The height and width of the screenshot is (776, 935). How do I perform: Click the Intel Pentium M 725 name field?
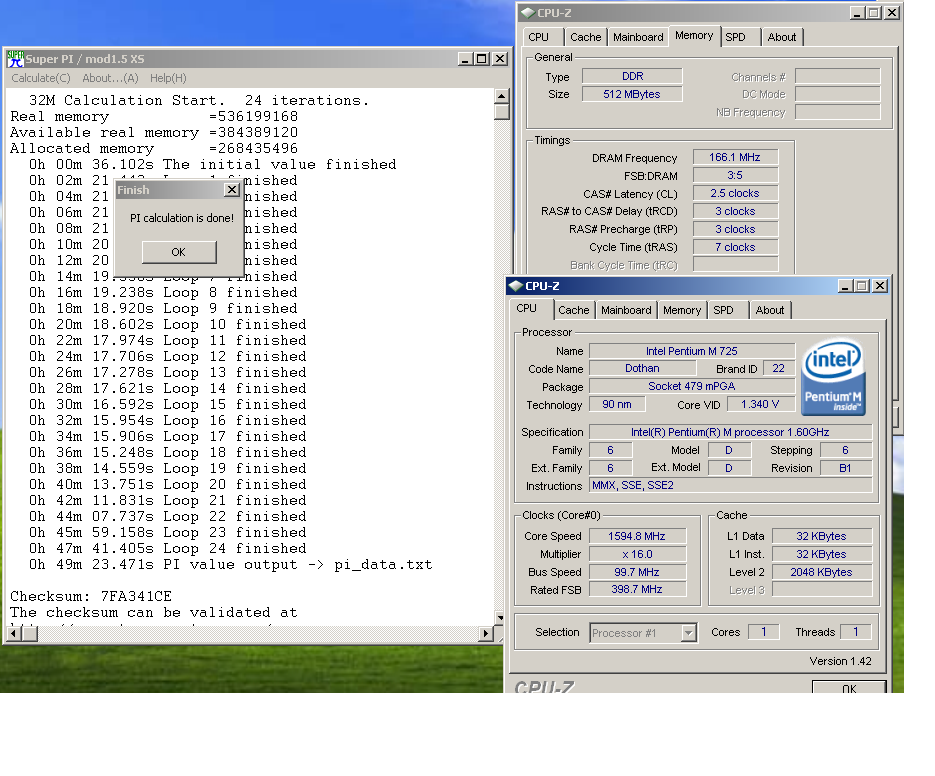coord(692,351)
